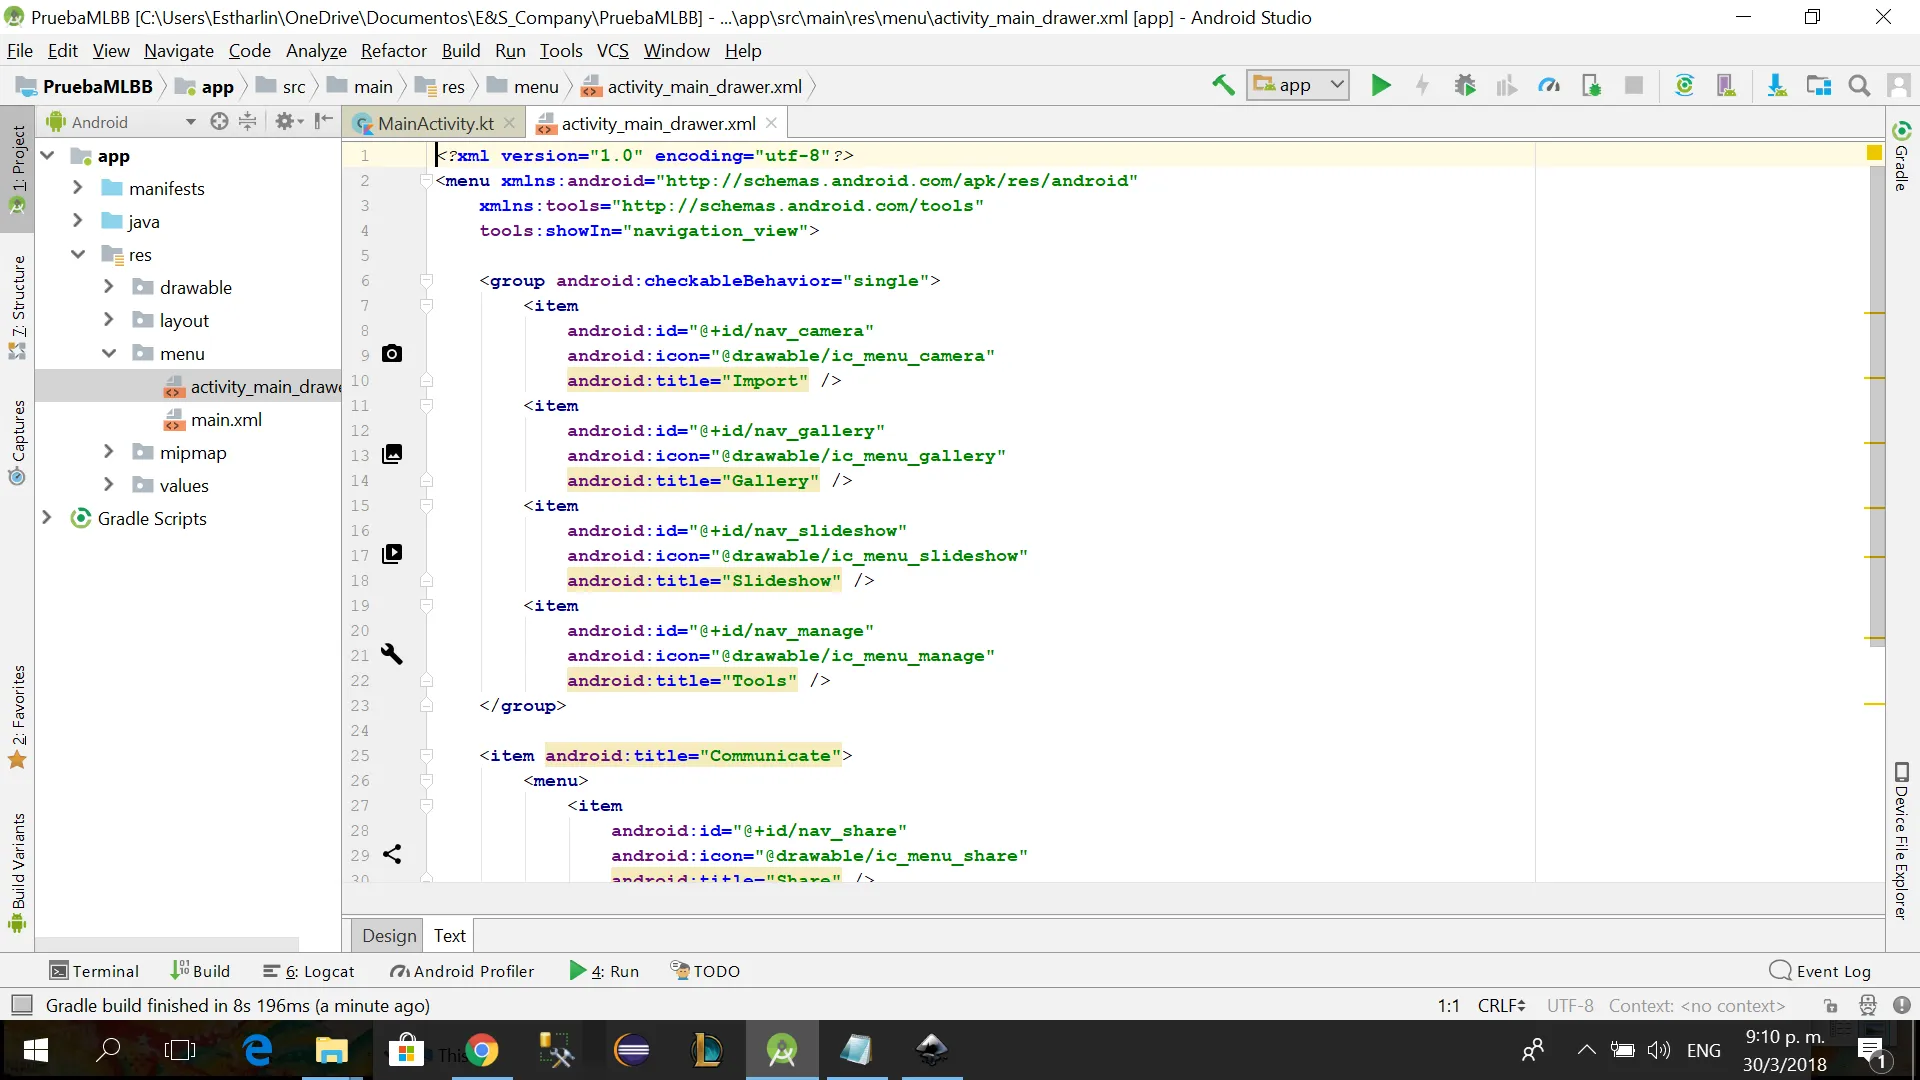1920x1080 pixels.
Task: Open the app run configuration dropdown
Action: click(x=1297, y=86)
